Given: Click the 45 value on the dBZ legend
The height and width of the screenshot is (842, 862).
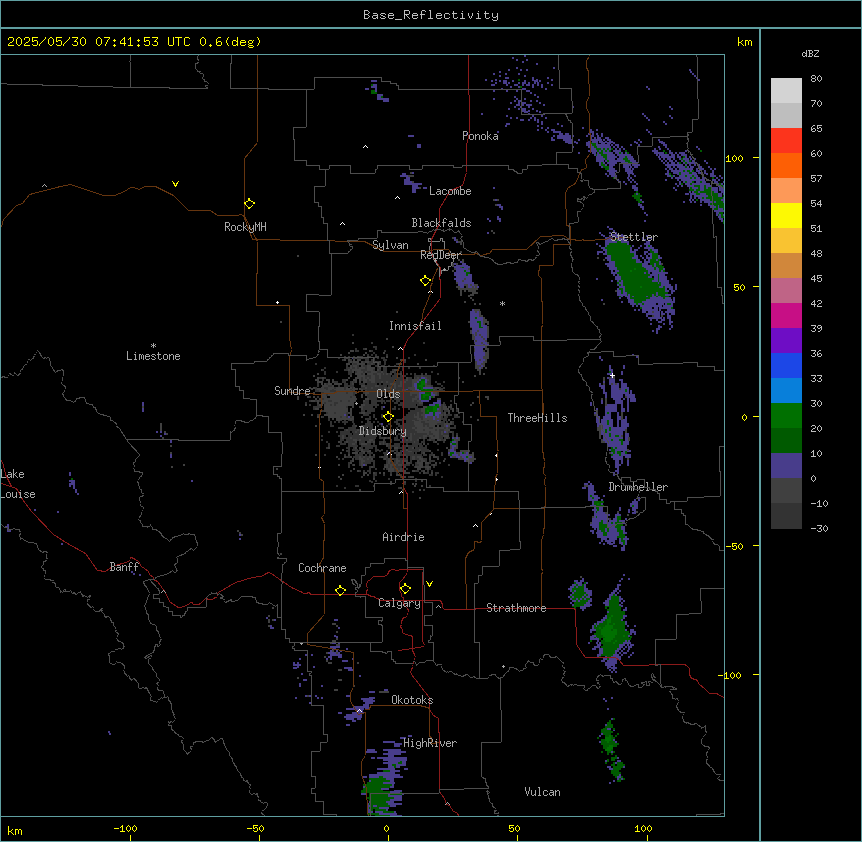Looking at the screenshot, I should (816, 279).
